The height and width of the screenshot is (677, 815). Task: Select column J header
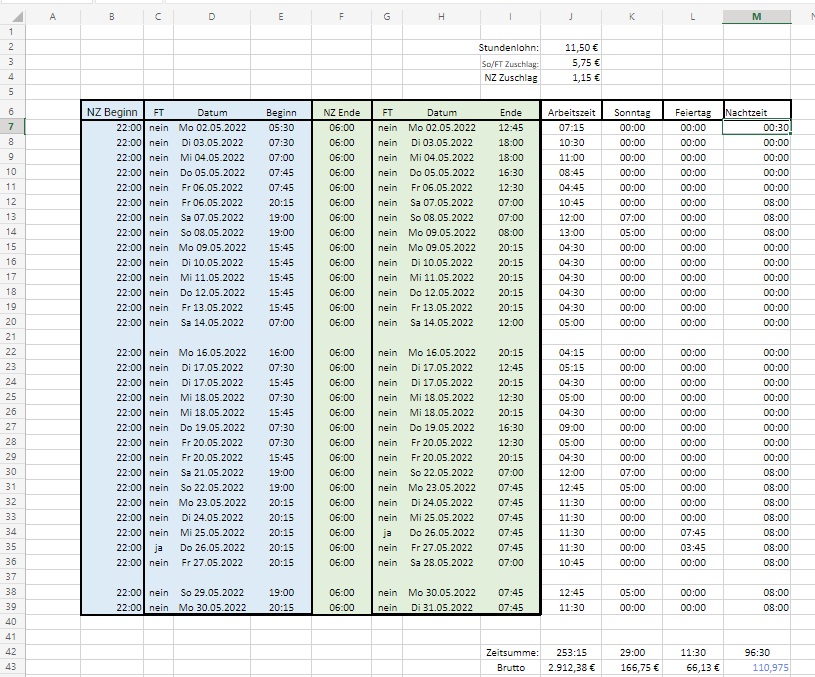pyautogui.click(x=570, y=16)
